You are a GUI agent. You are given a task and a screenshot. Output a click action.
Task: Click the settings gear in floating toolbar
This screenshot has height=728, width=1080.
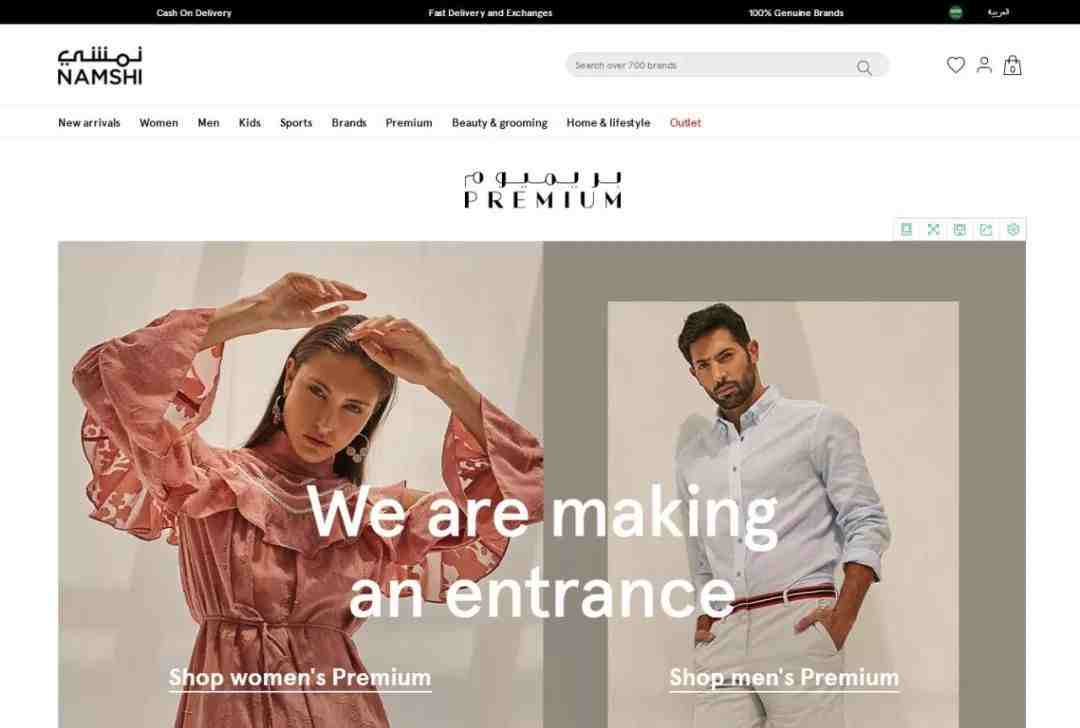tap(1012, 229)
